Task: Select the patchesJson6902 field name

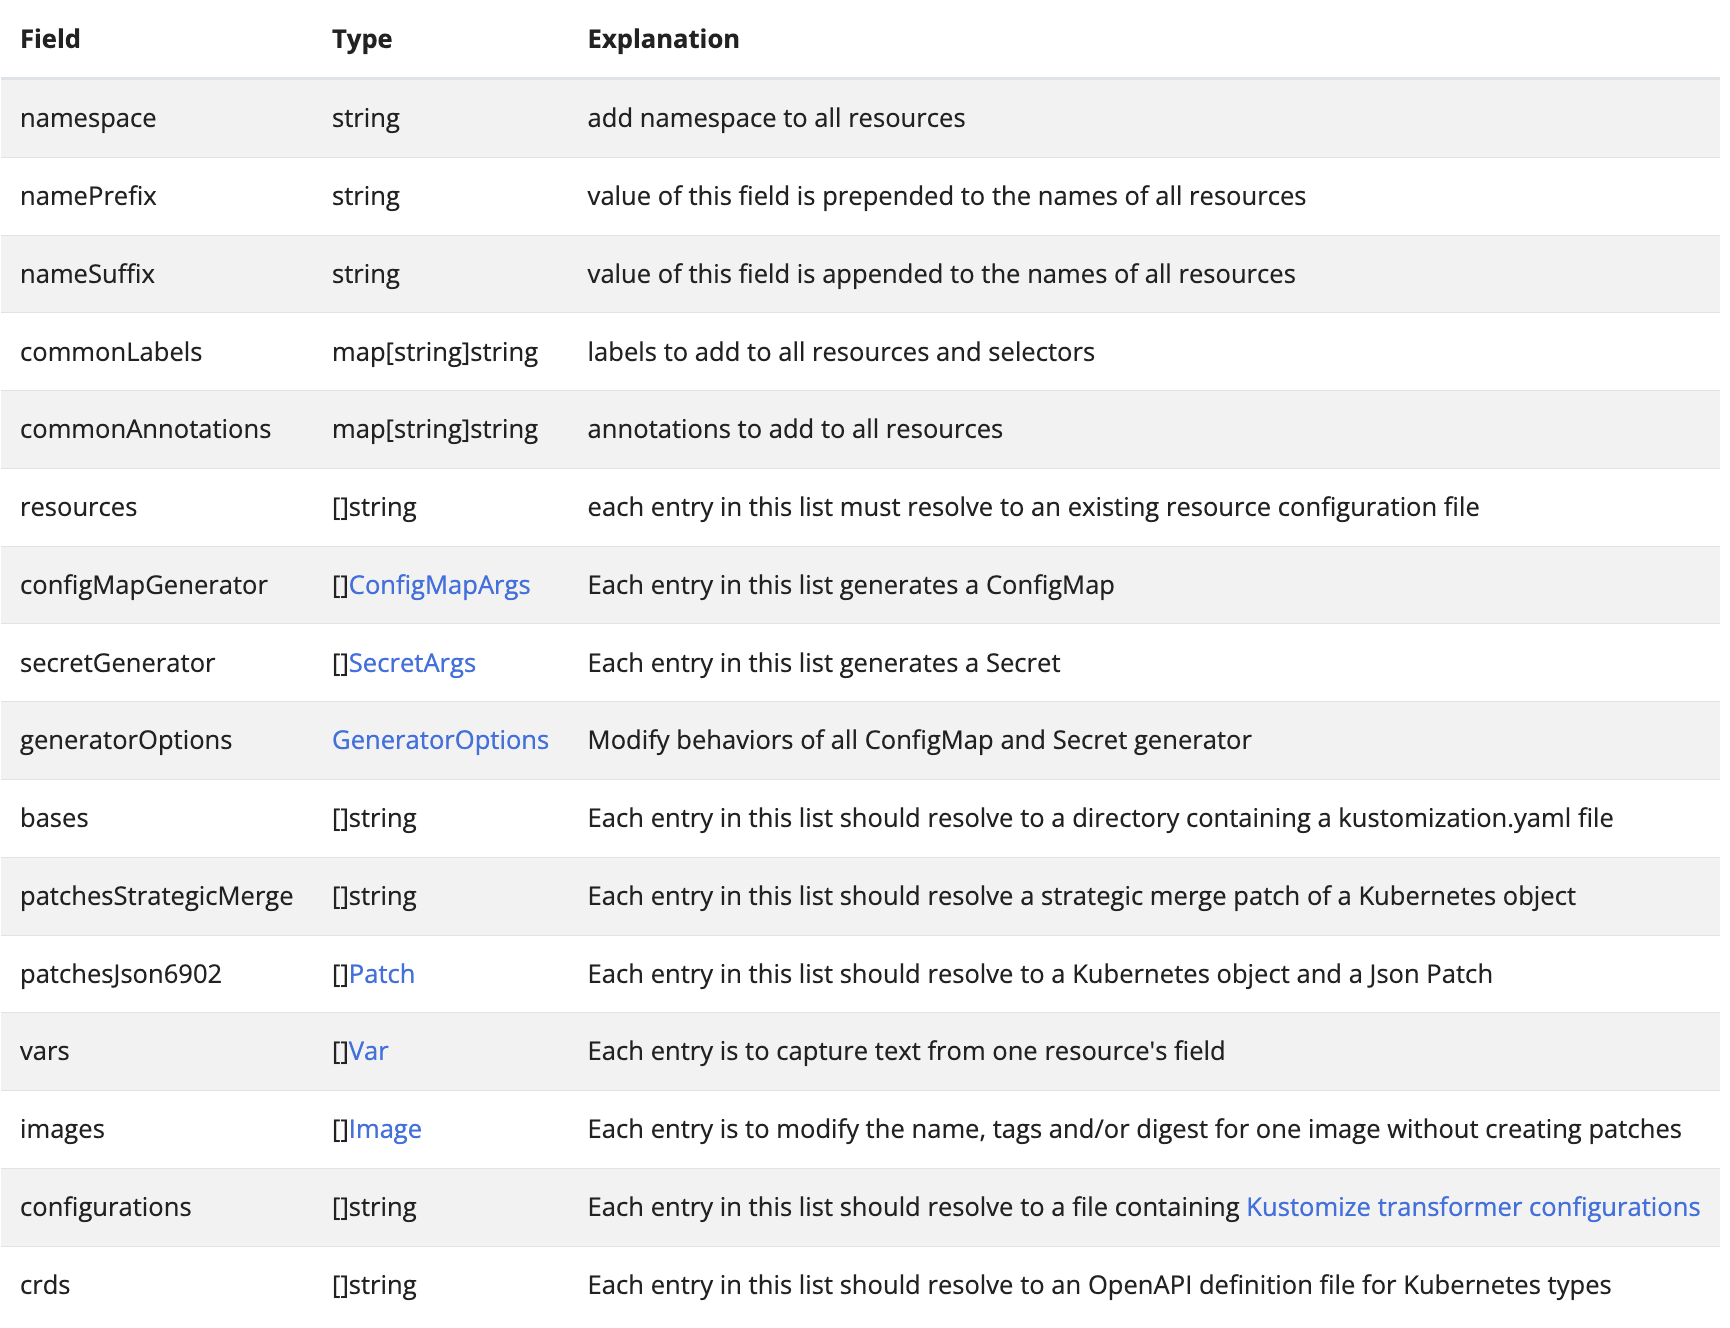Action: [121, 974]
